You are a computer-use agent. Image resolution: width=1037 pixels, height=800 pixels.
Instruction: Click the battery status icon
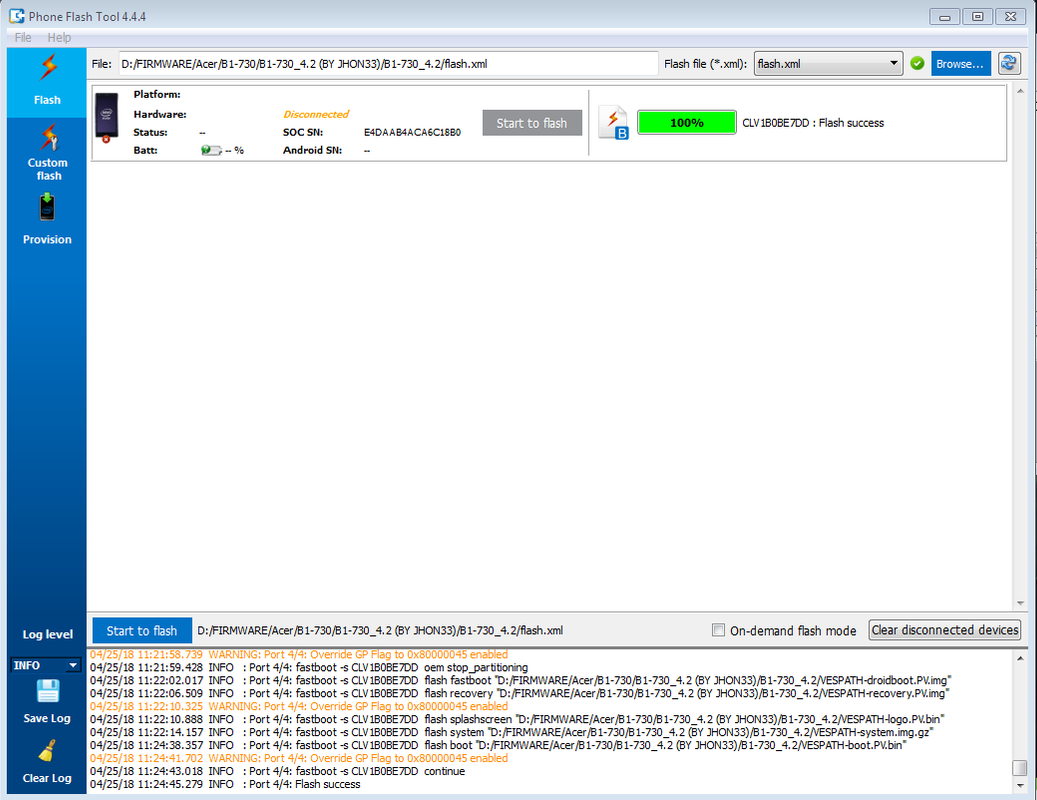tap(211, 150)
